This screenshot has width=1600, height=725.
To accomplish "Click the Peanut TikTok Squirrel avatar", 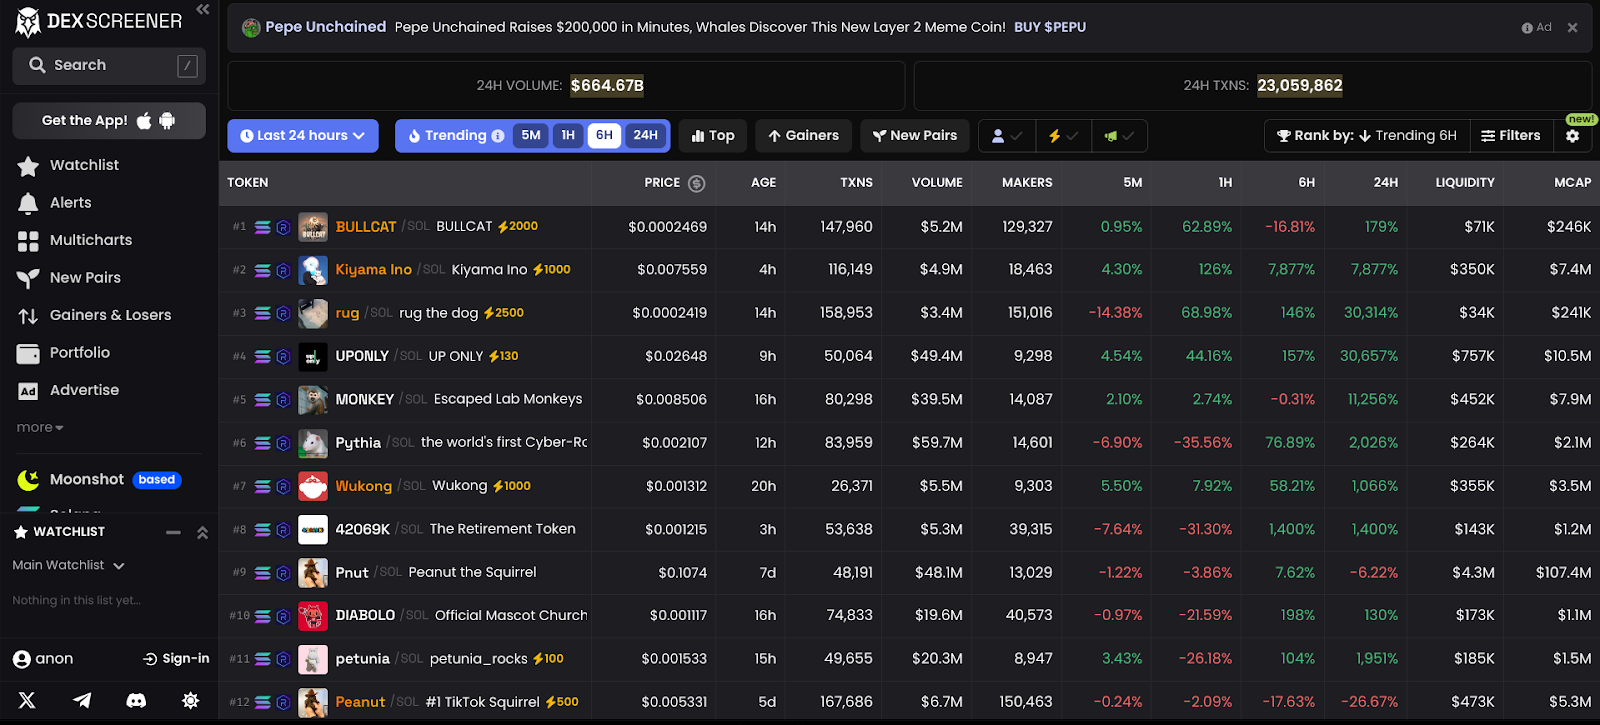I will (313, 702).
